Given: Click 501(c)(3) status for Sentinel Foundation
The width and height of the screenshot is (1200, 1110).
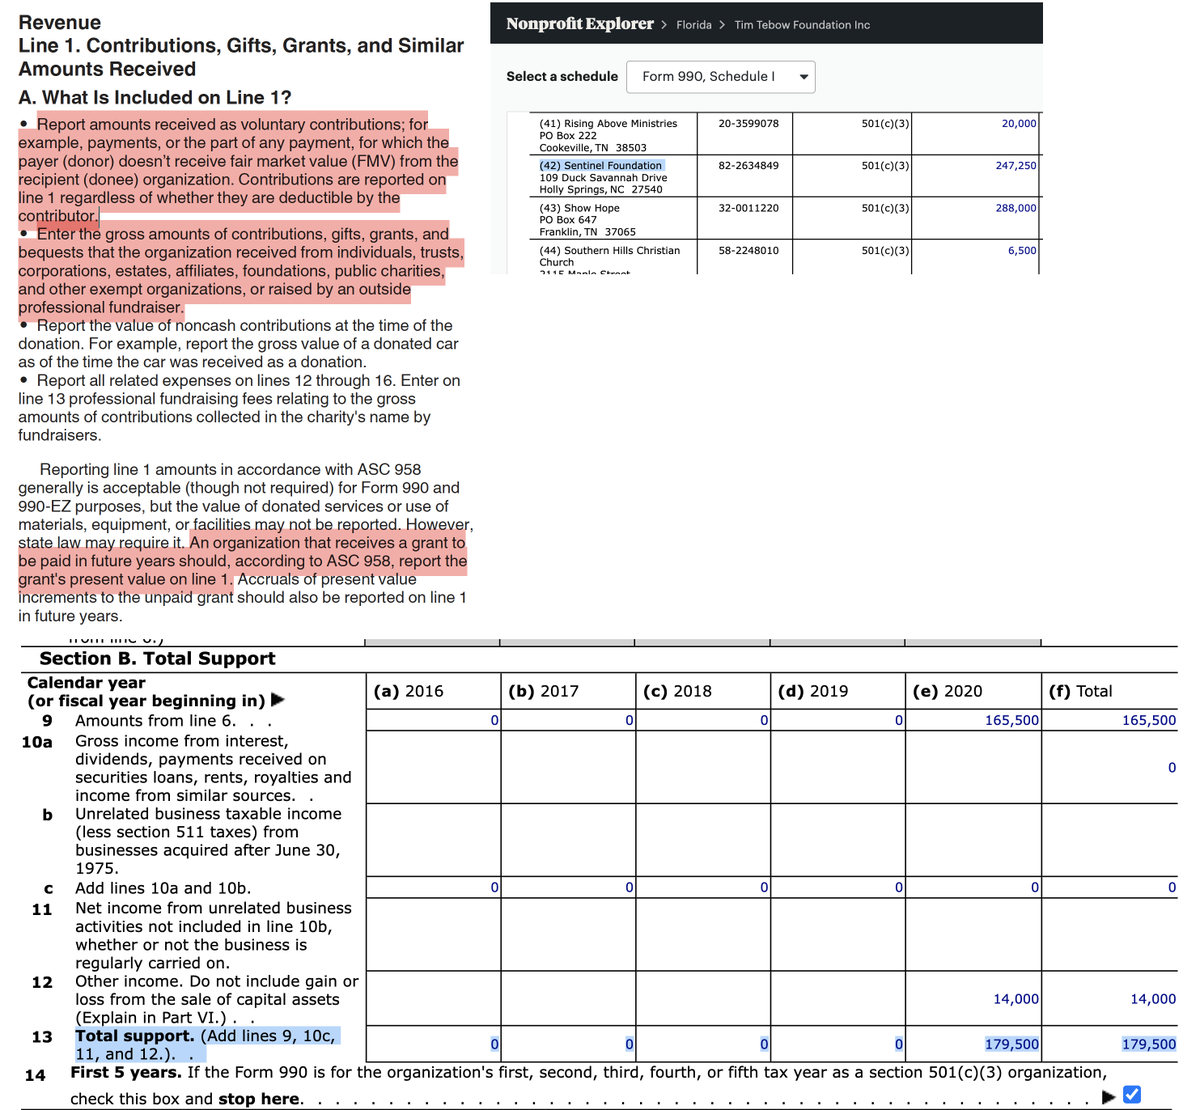Looking at the screenshot, I should [885, 165].
